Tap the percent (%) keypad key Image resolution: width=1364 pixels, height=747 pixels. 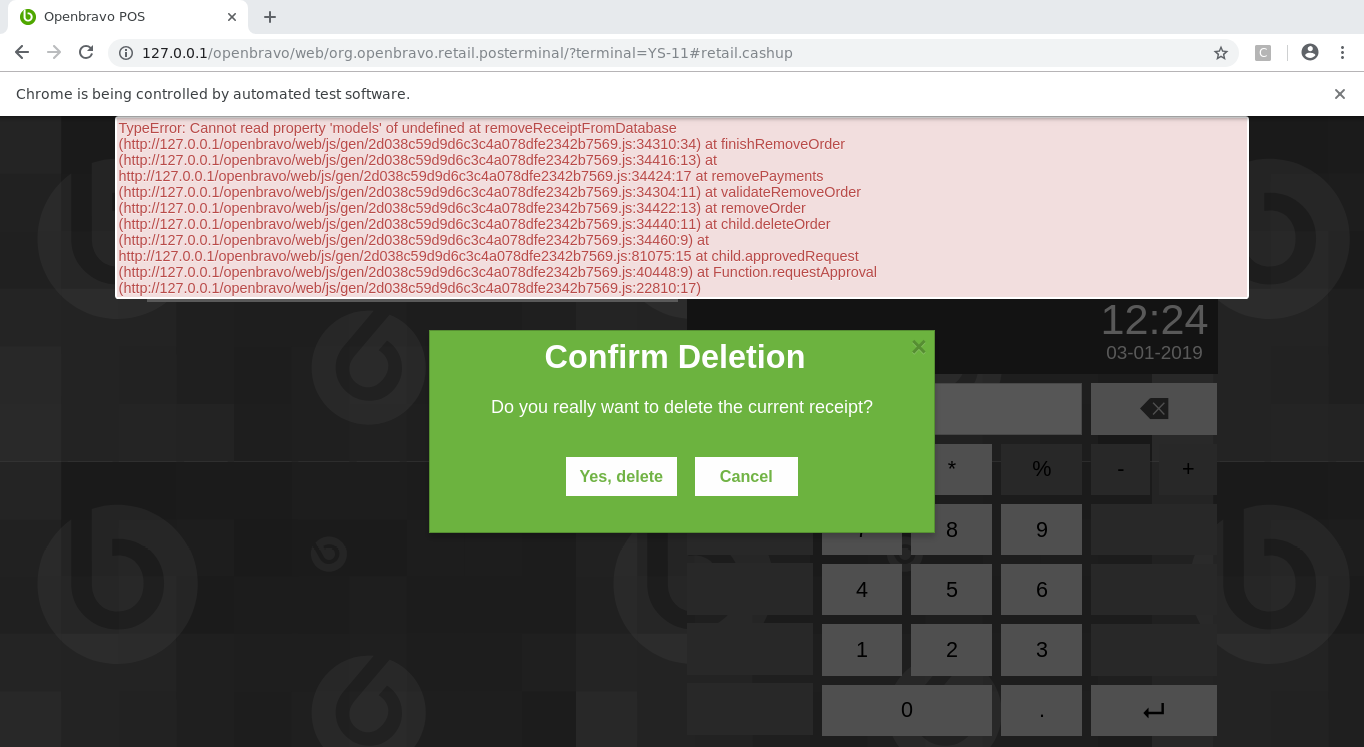point(1041,469)
